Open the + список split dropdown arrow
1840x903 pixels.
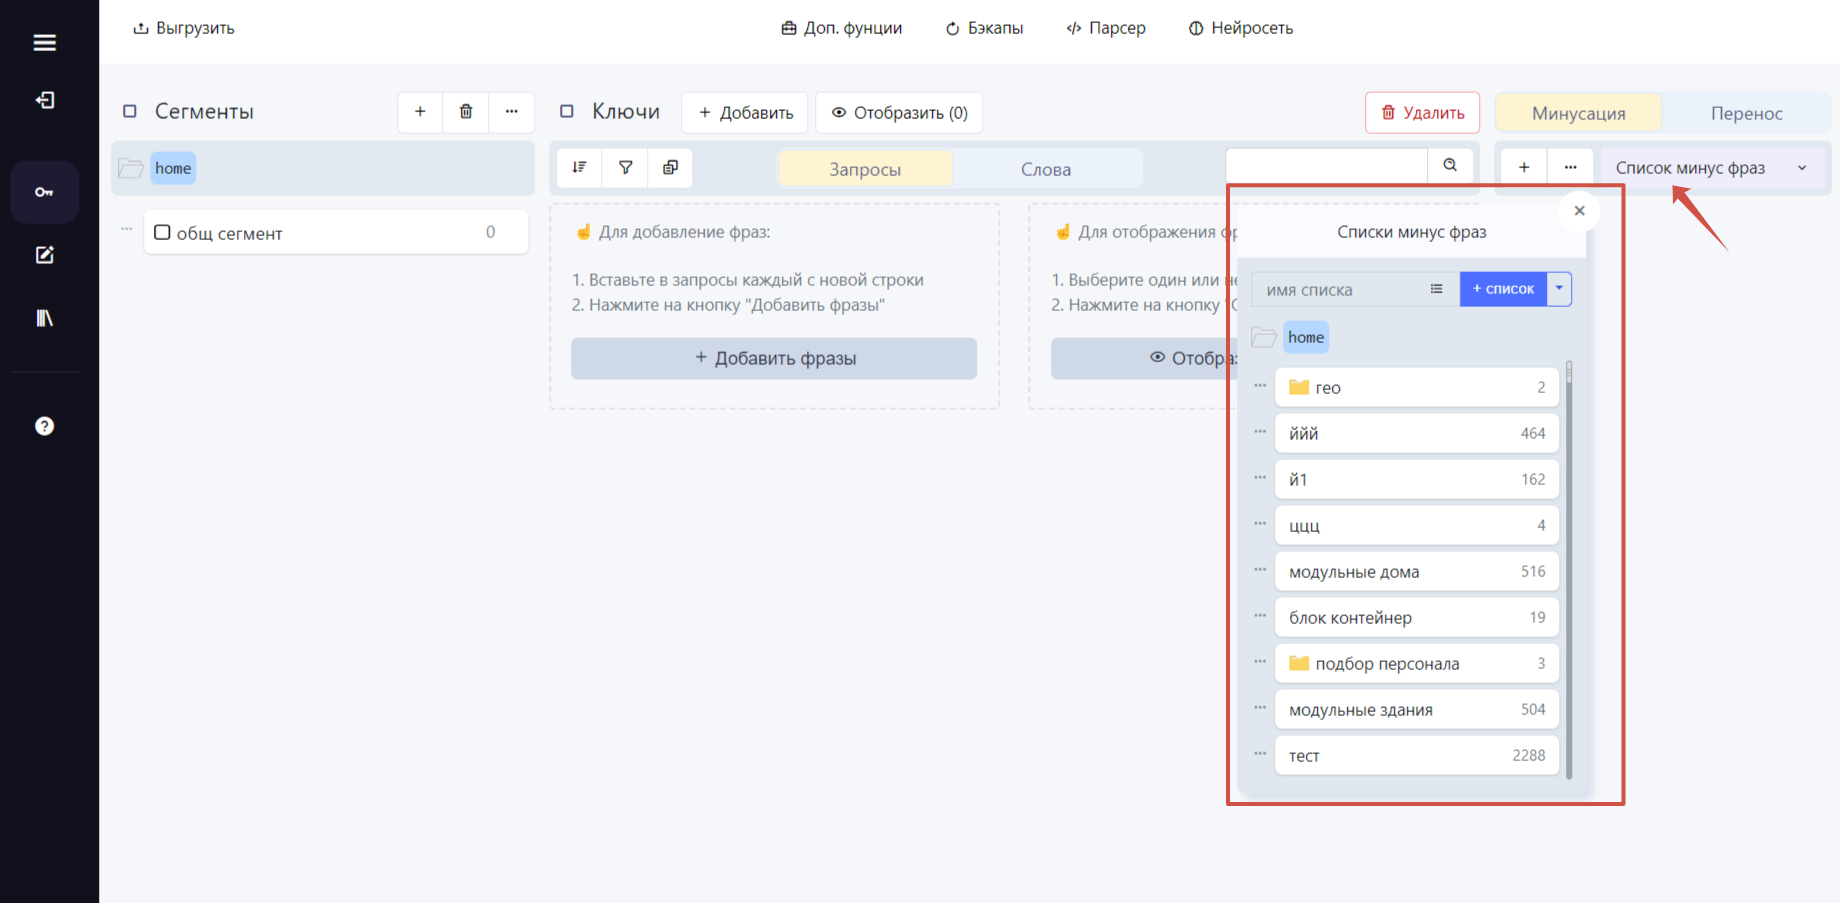[x=1559, y=289]
